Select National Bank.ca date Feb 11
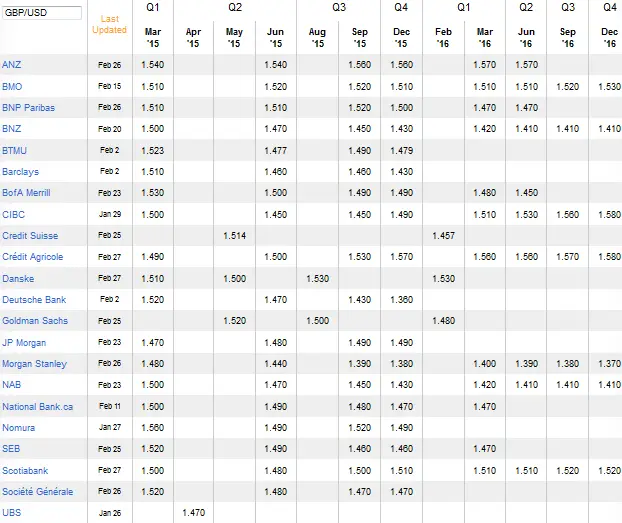 pyautogui.click(x=110, y=406)
